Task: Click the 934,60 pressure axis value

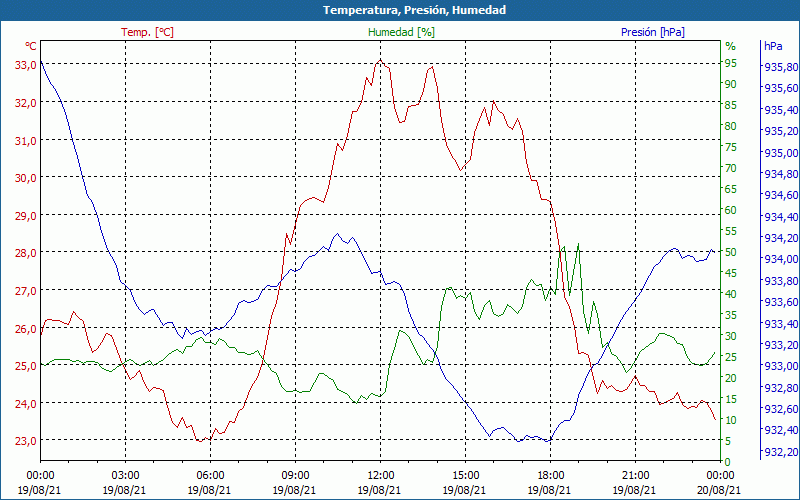Action: point(781,195)
